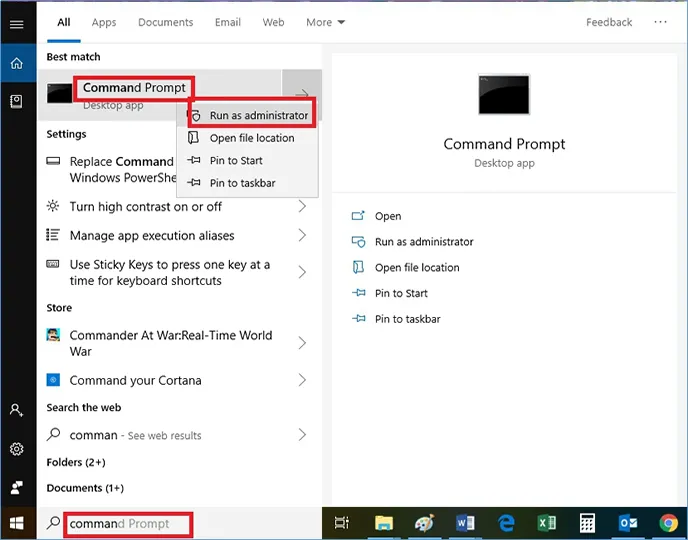Click Run as administrator in right preview pane
The image size is (688, 540).
412,242
